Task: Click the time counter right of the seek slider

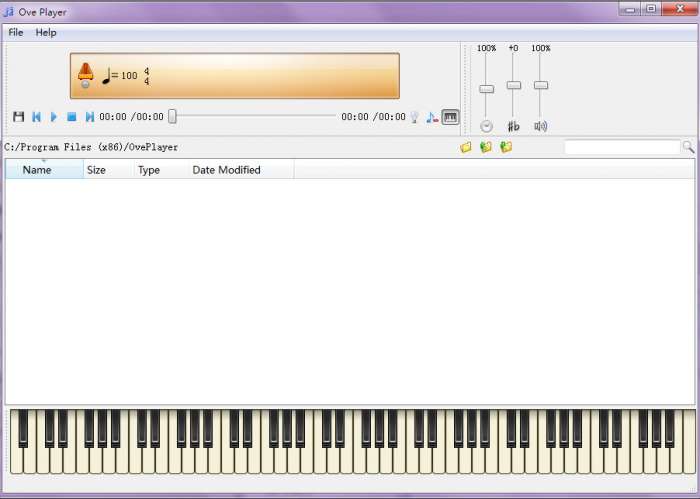Action: coord(373,117)
